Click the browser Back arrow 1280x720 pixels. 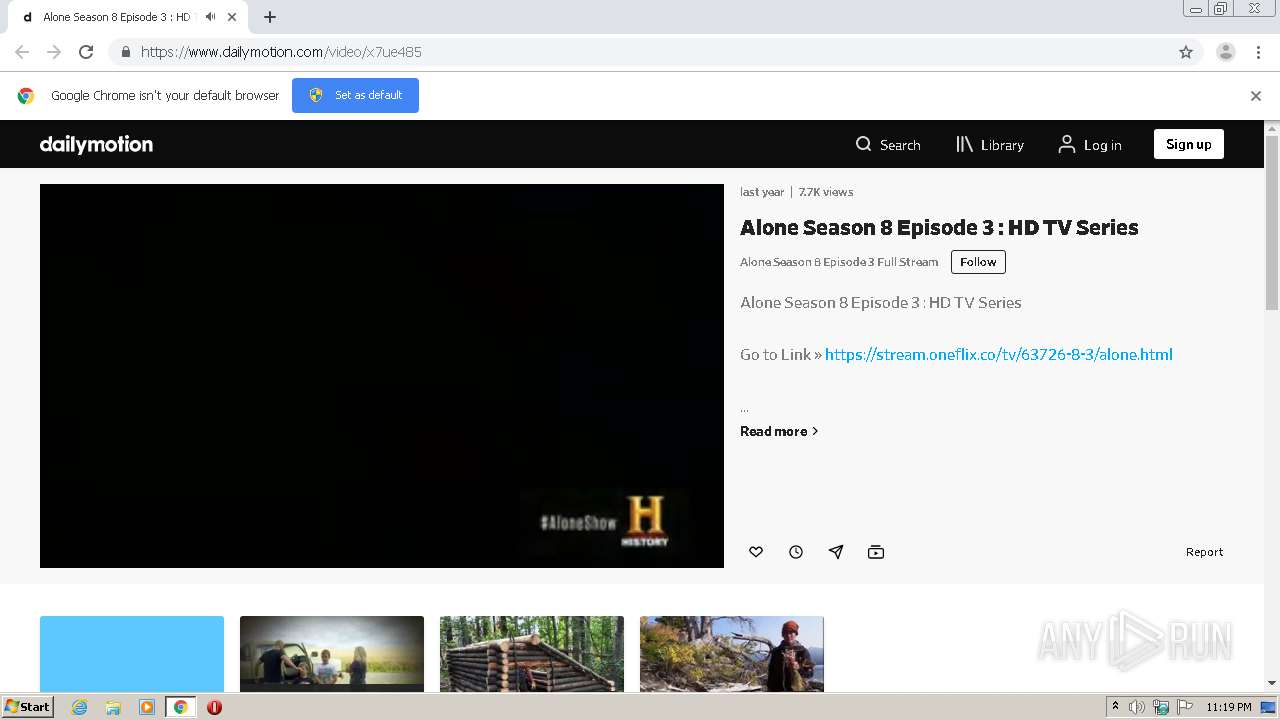pyautogui.click(x=22, y=52)
